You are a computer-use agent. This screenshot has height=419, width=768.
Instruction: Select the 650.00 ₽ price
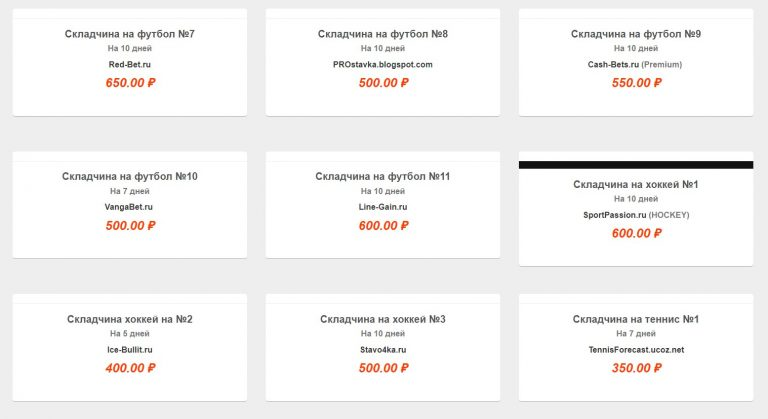click(x=130, y=83)
